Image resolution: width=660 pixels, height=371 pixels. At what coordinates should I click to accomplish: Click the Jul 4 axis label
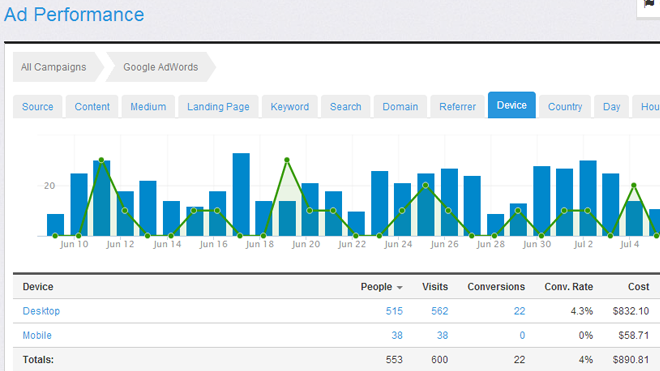click(x=629, y=244)
